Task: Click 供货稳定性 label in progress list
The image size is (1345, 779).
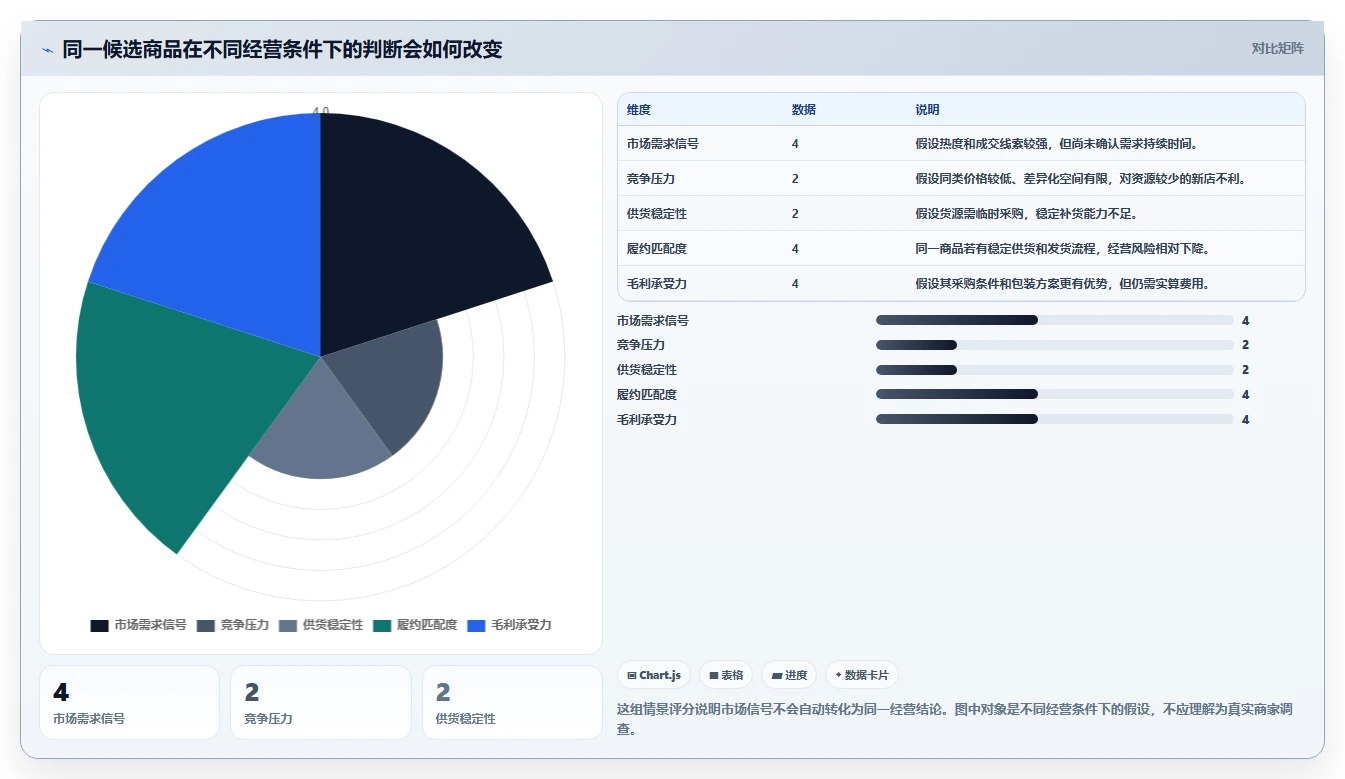Action: 647,370
